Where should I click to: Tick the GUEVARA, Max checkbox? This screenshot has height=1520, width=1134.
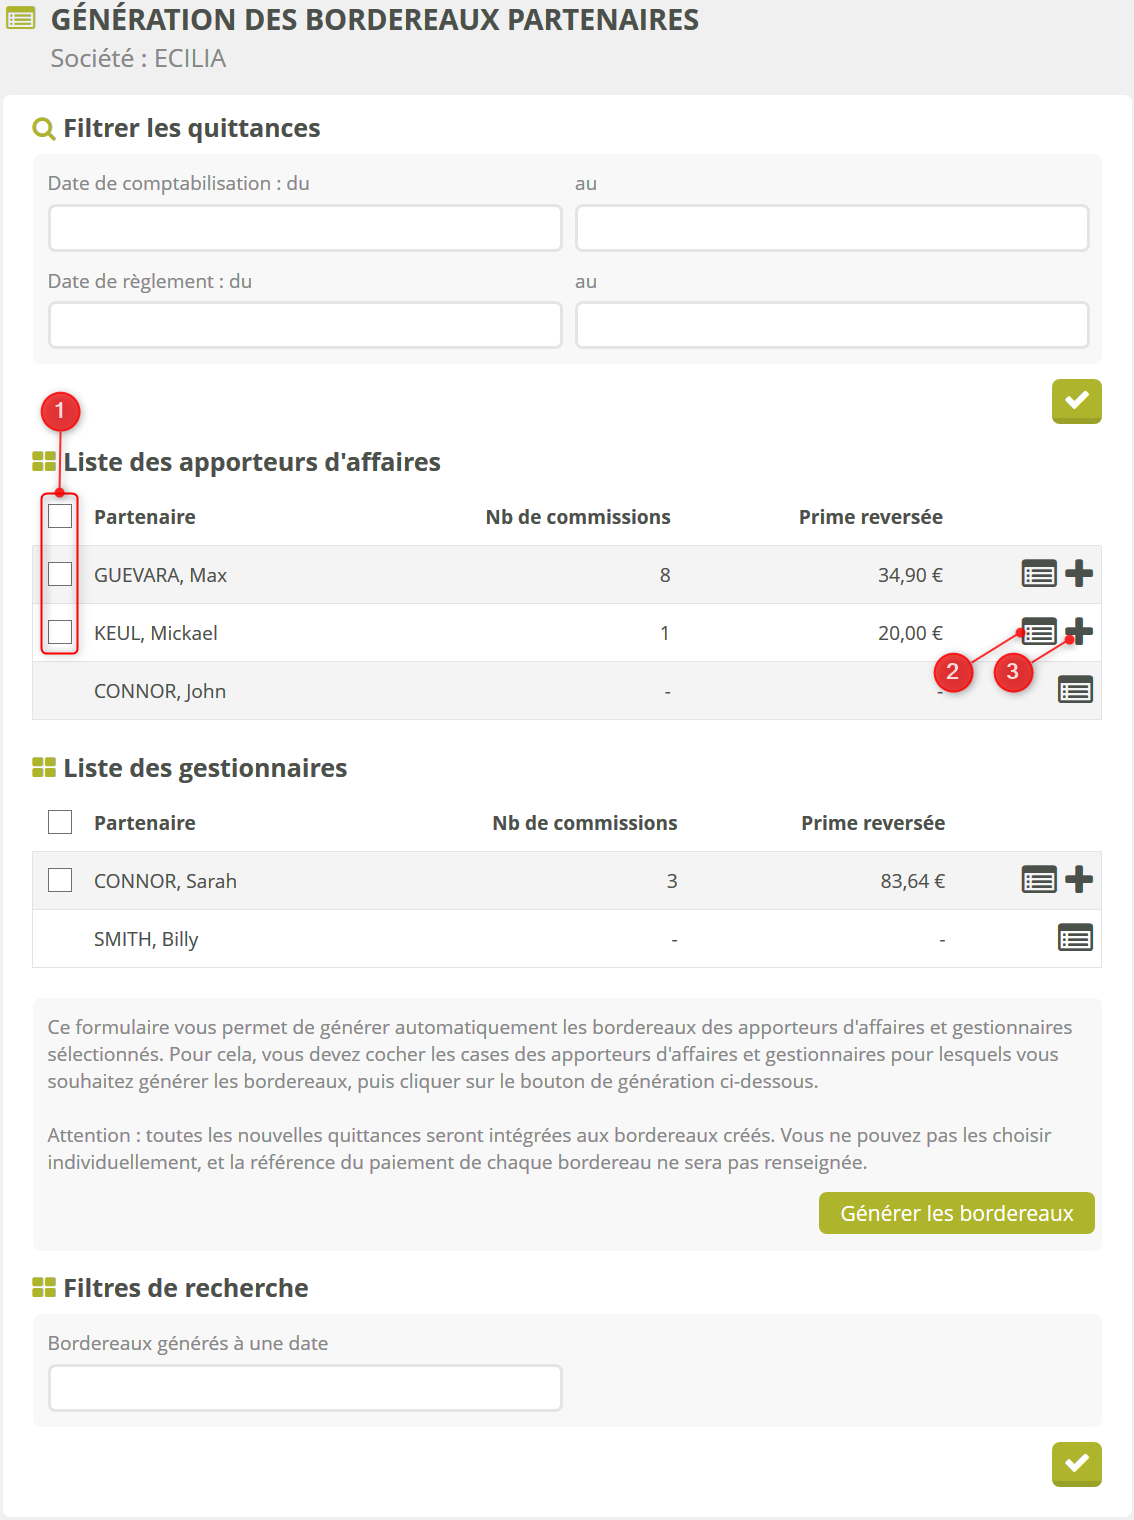(x=60, y=574)
